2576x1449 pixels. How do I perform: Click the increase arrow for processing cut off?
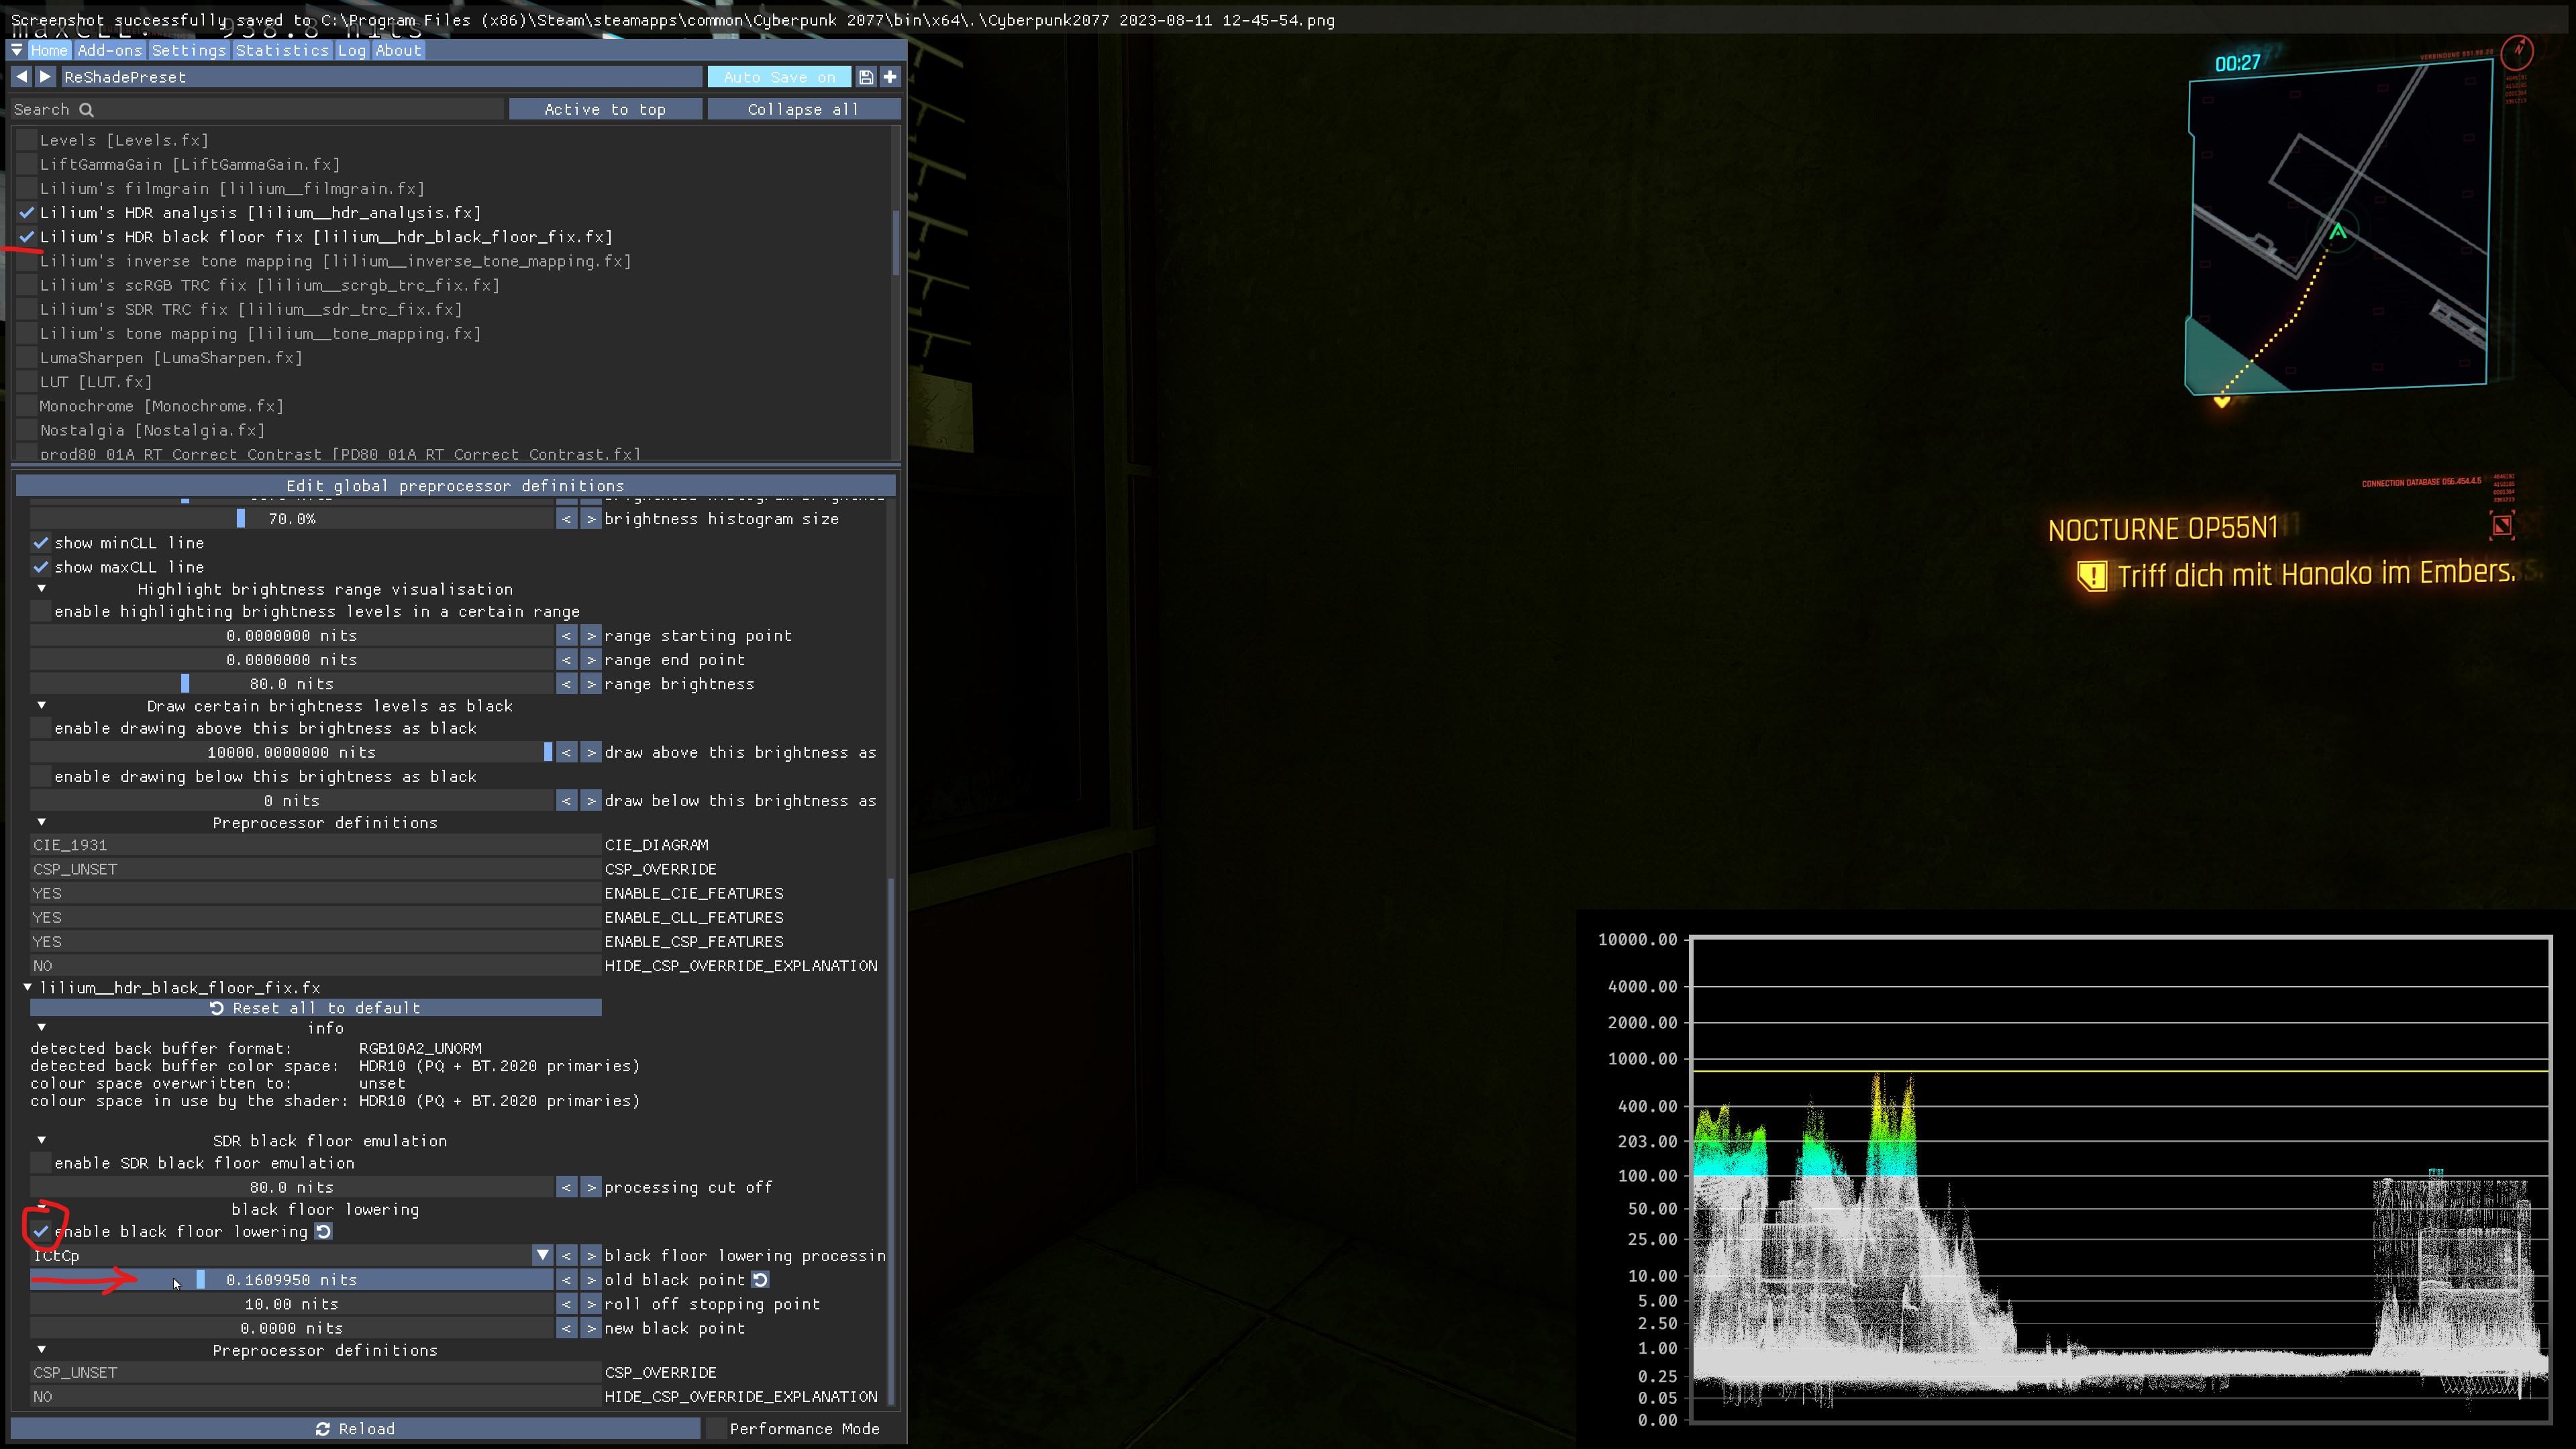tap(591, 1188)
